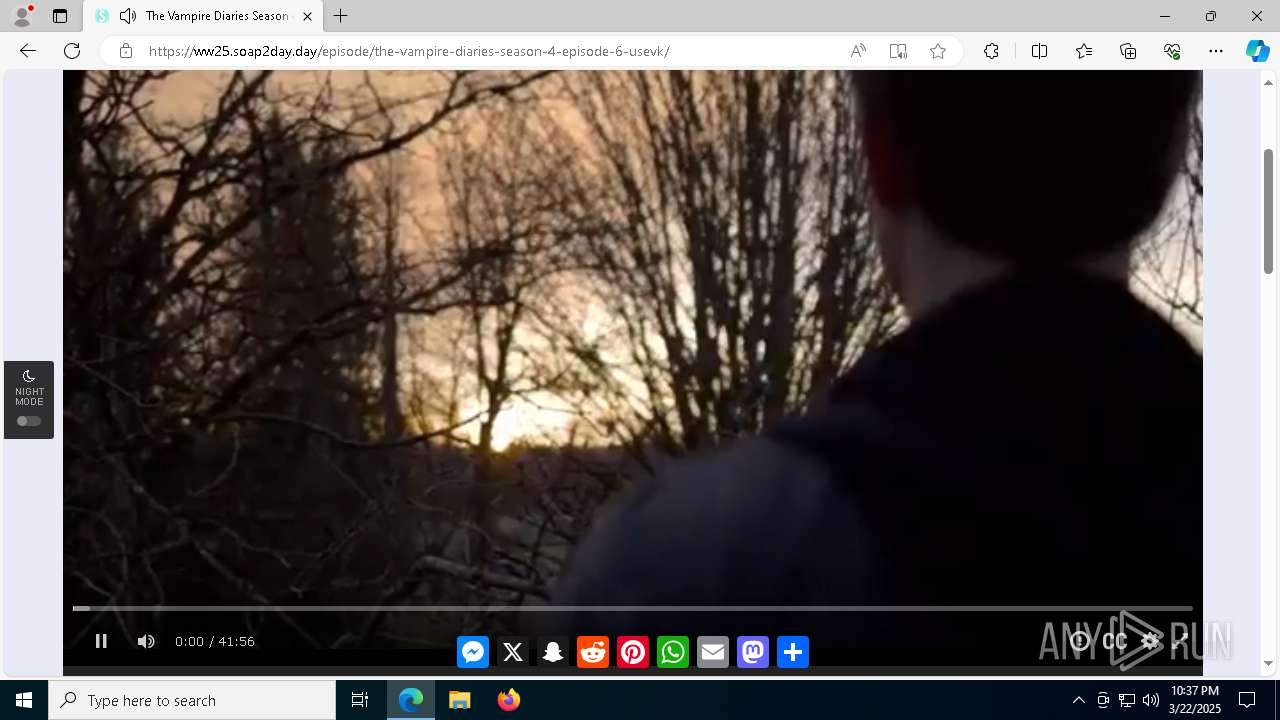Open a new browser tab
Image resolution: width=1280 pixels, height=720 pixels.
click(x=341, y=16)
